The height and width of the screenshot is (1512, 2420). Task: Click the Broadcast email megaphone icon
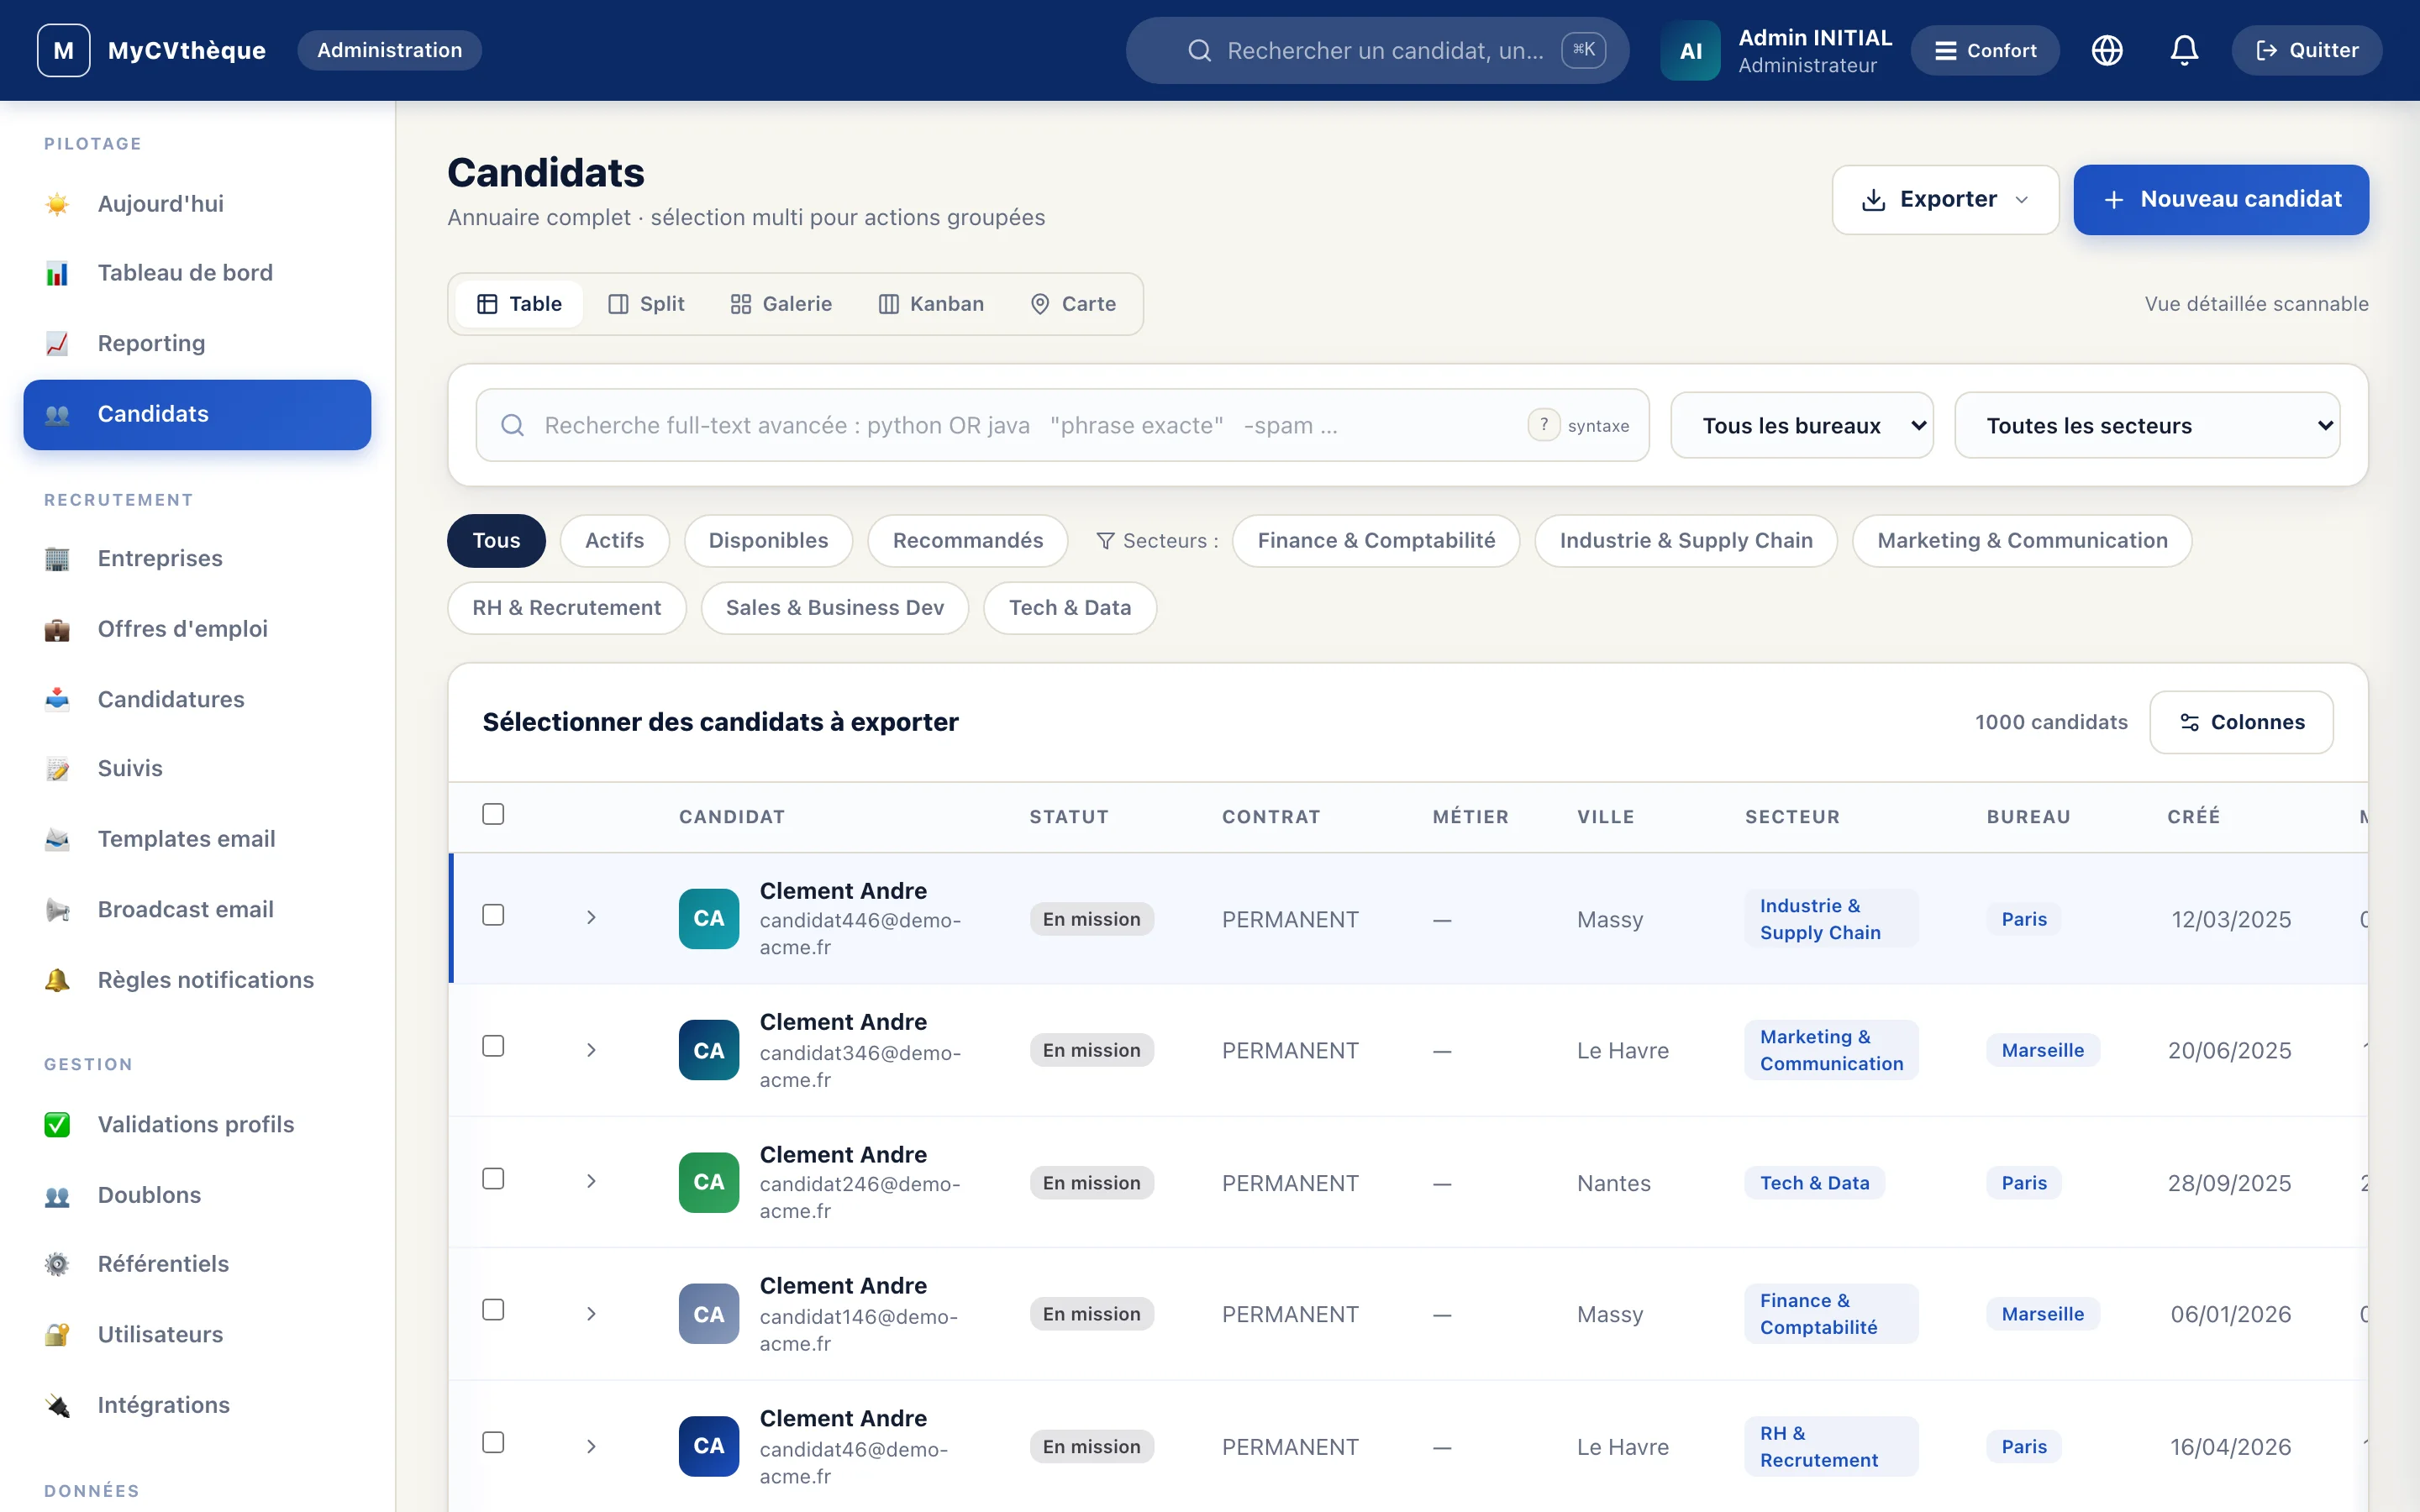pyautogui.click(x=57, y=909)
